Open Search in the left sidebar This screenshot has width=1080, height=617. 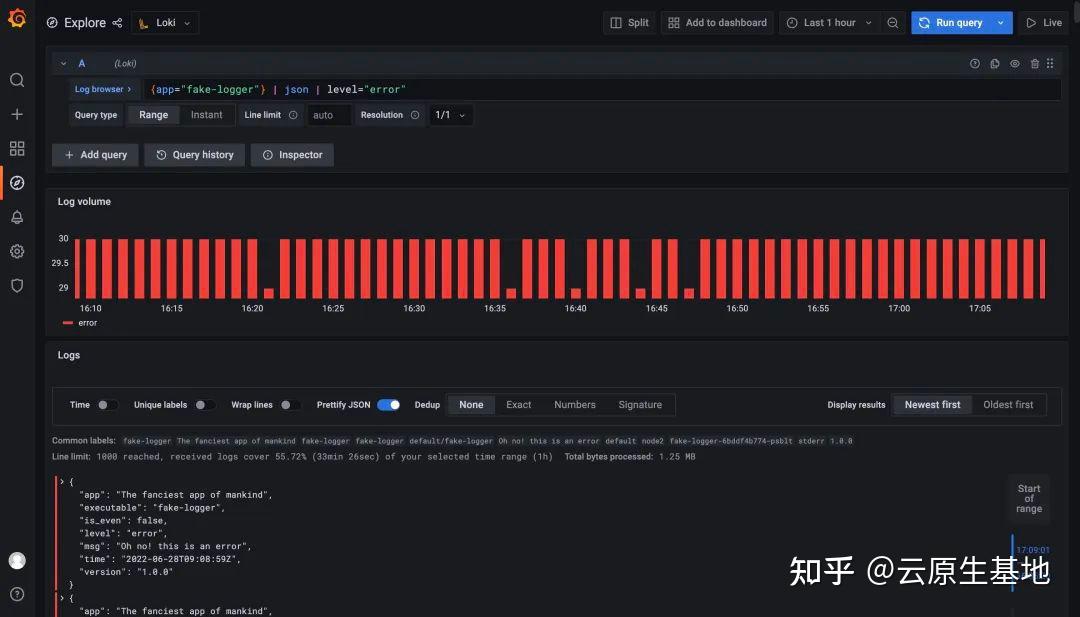point(16,80)
